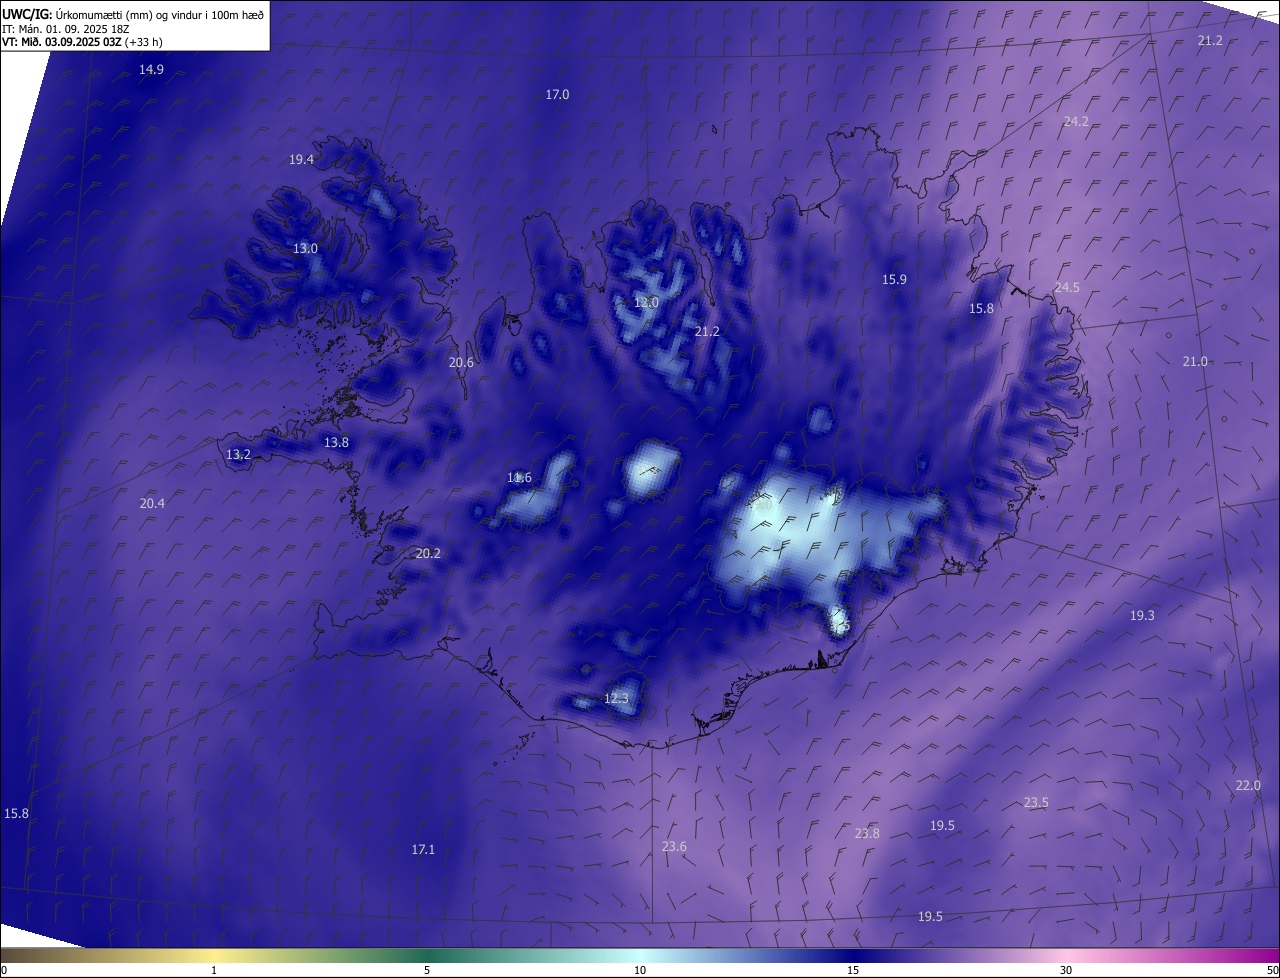Click the 23.6 value label
Viewport: 1280px width, 978px height.
(674, 846)
